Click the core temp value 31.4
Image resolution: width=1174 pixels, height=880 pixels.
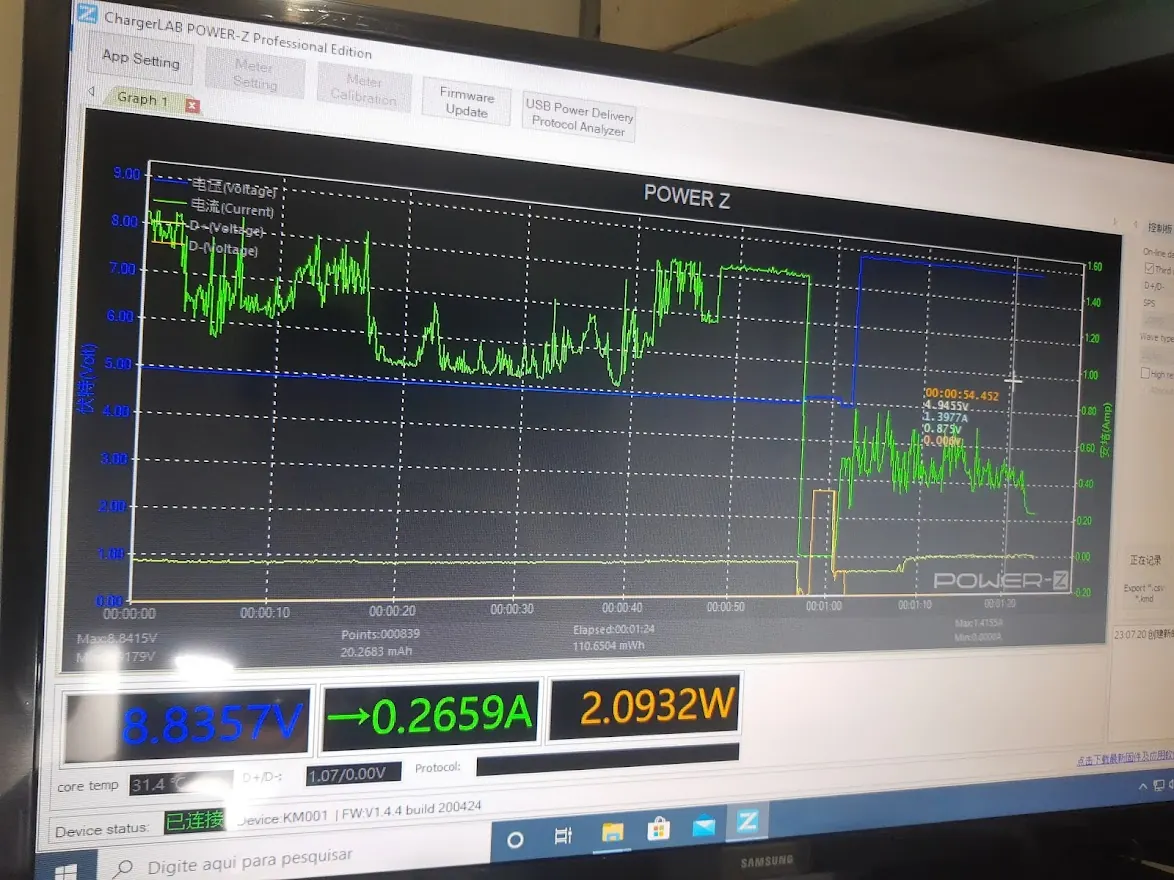coord(180,784)
